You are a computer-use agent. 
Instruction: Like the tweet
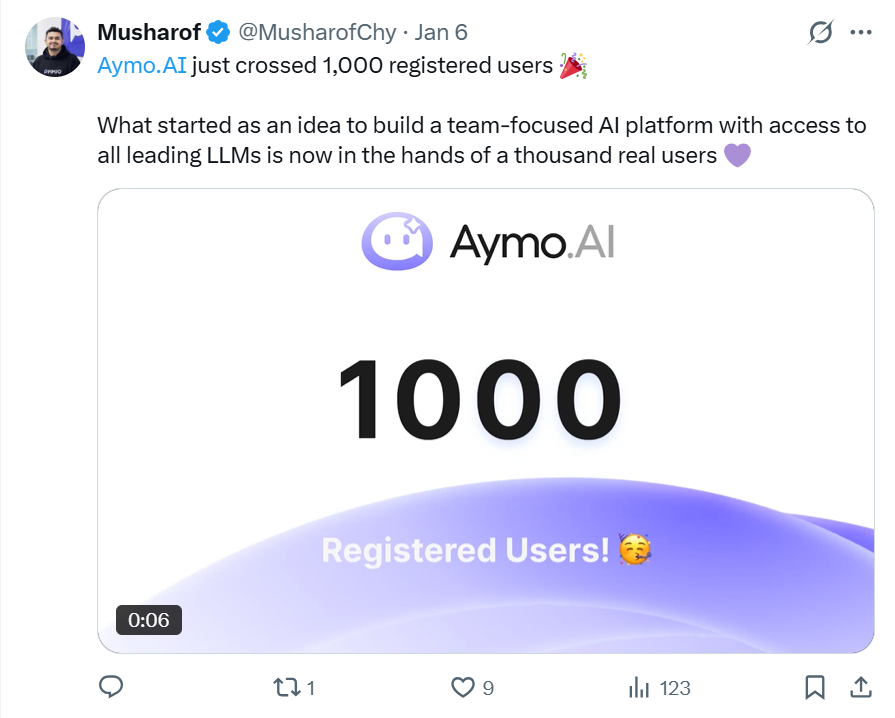[x=463, y=687]
